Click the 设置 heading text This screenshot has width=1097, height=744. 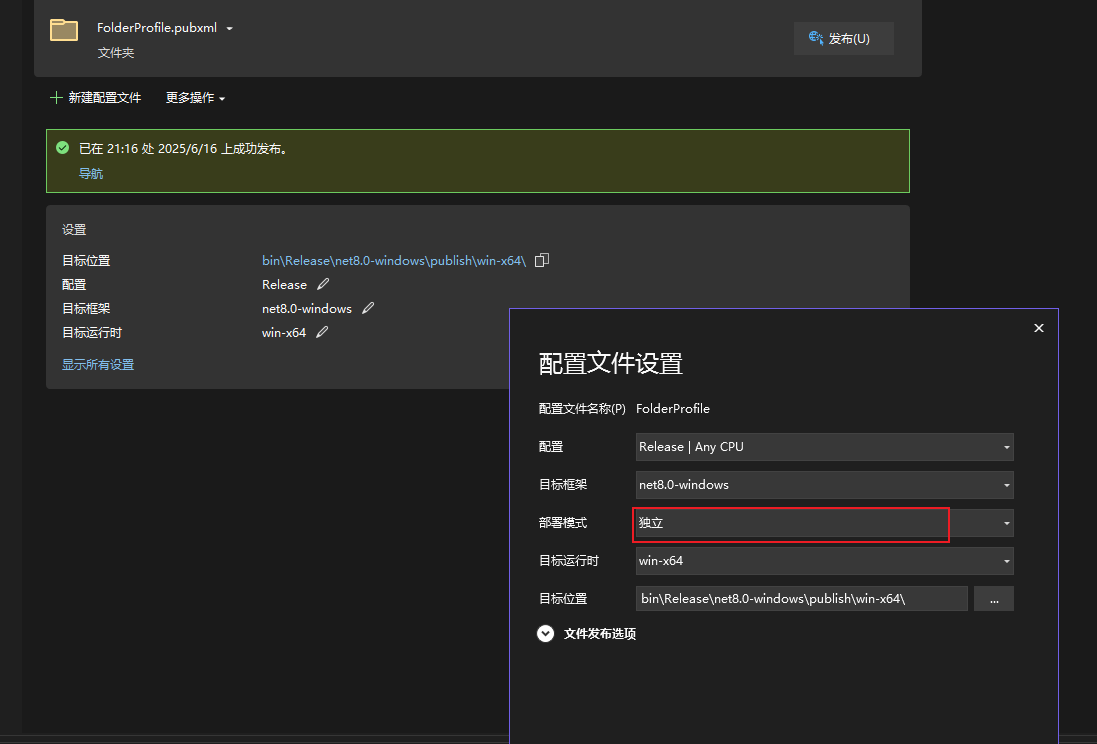click(74, 230)
